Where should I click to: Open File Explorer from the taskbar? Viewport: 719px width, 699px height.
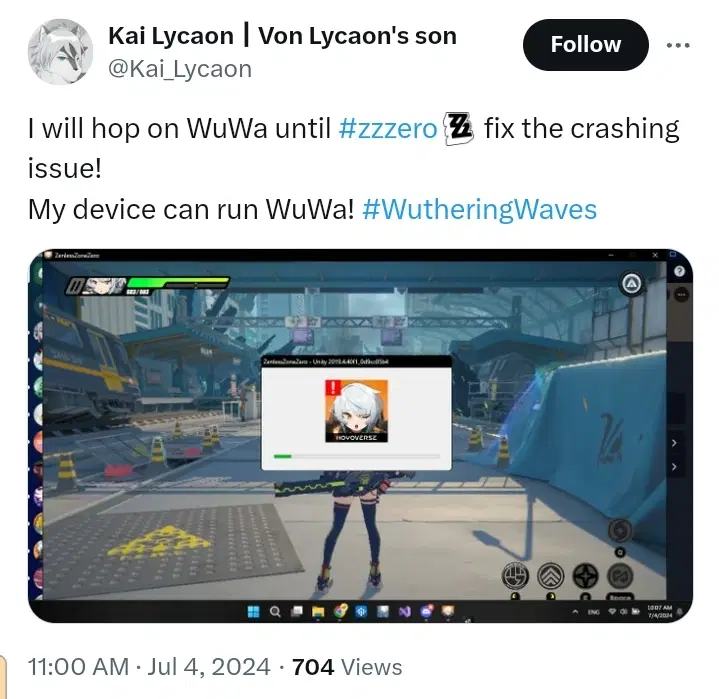pyautogui.click(x=318, y=611)
